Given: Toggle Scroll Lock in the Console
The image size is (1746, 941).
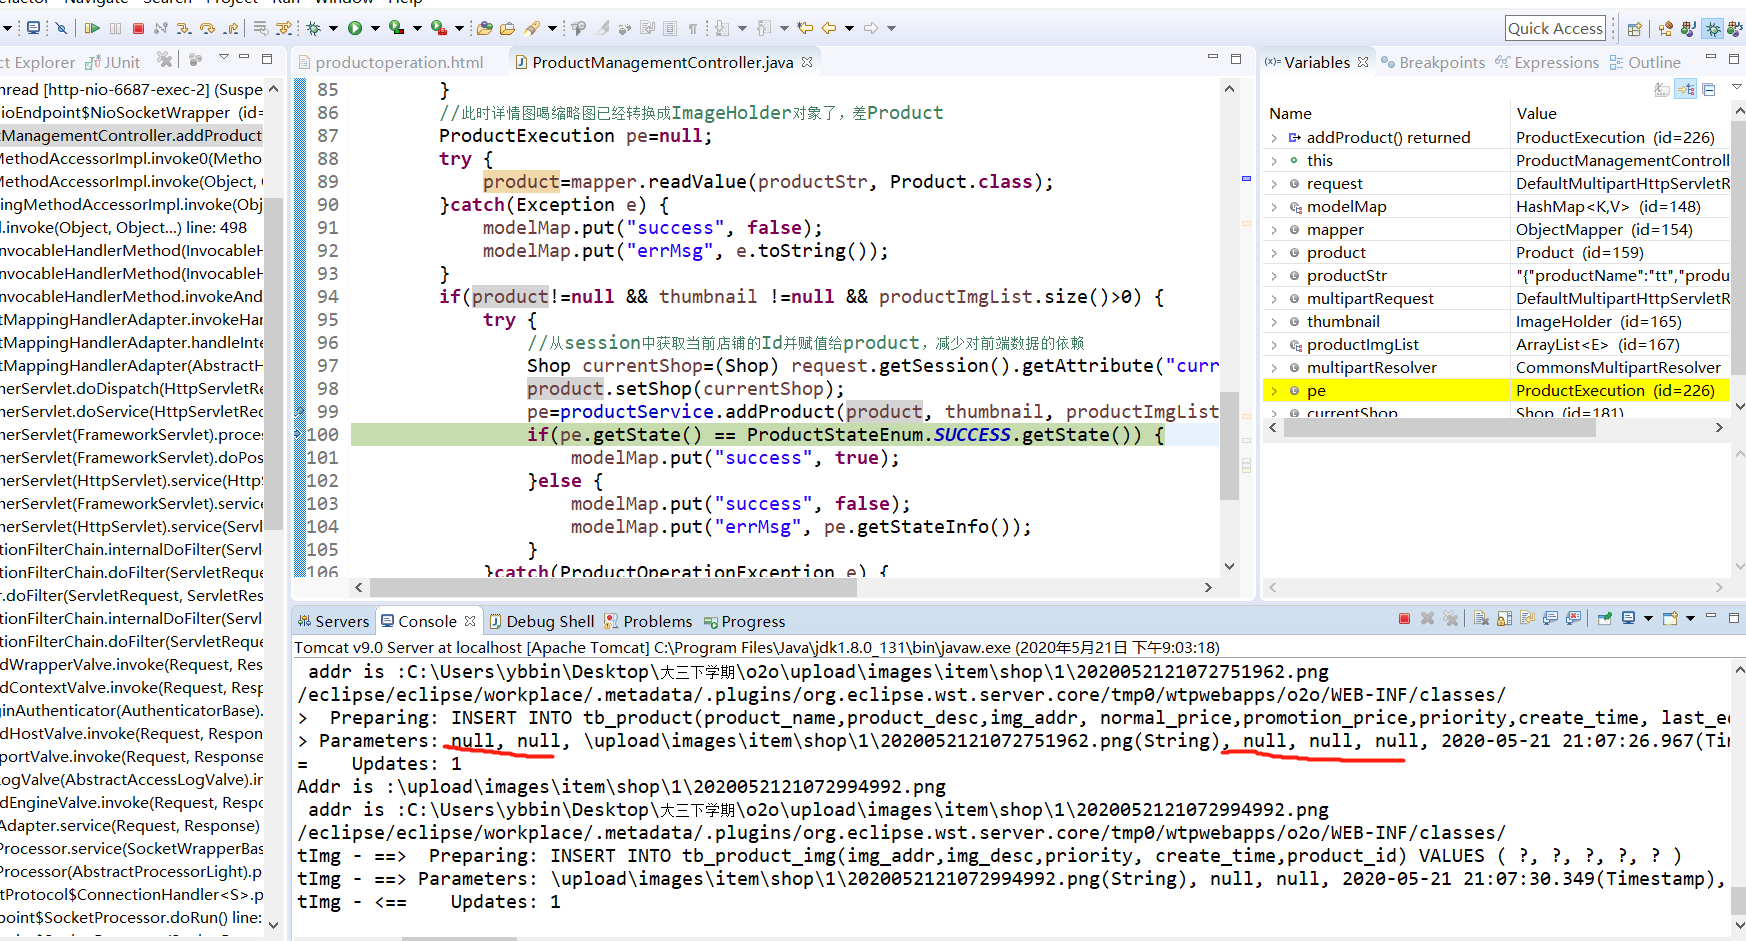Looking at the screenshot, I should click(x=1504, y=618).
